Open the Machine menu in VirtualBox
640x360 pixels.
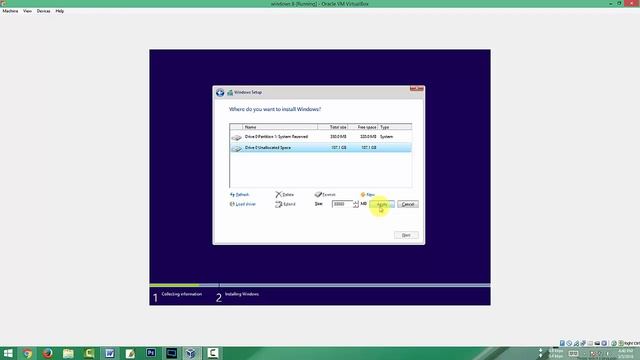click(10, 11)
